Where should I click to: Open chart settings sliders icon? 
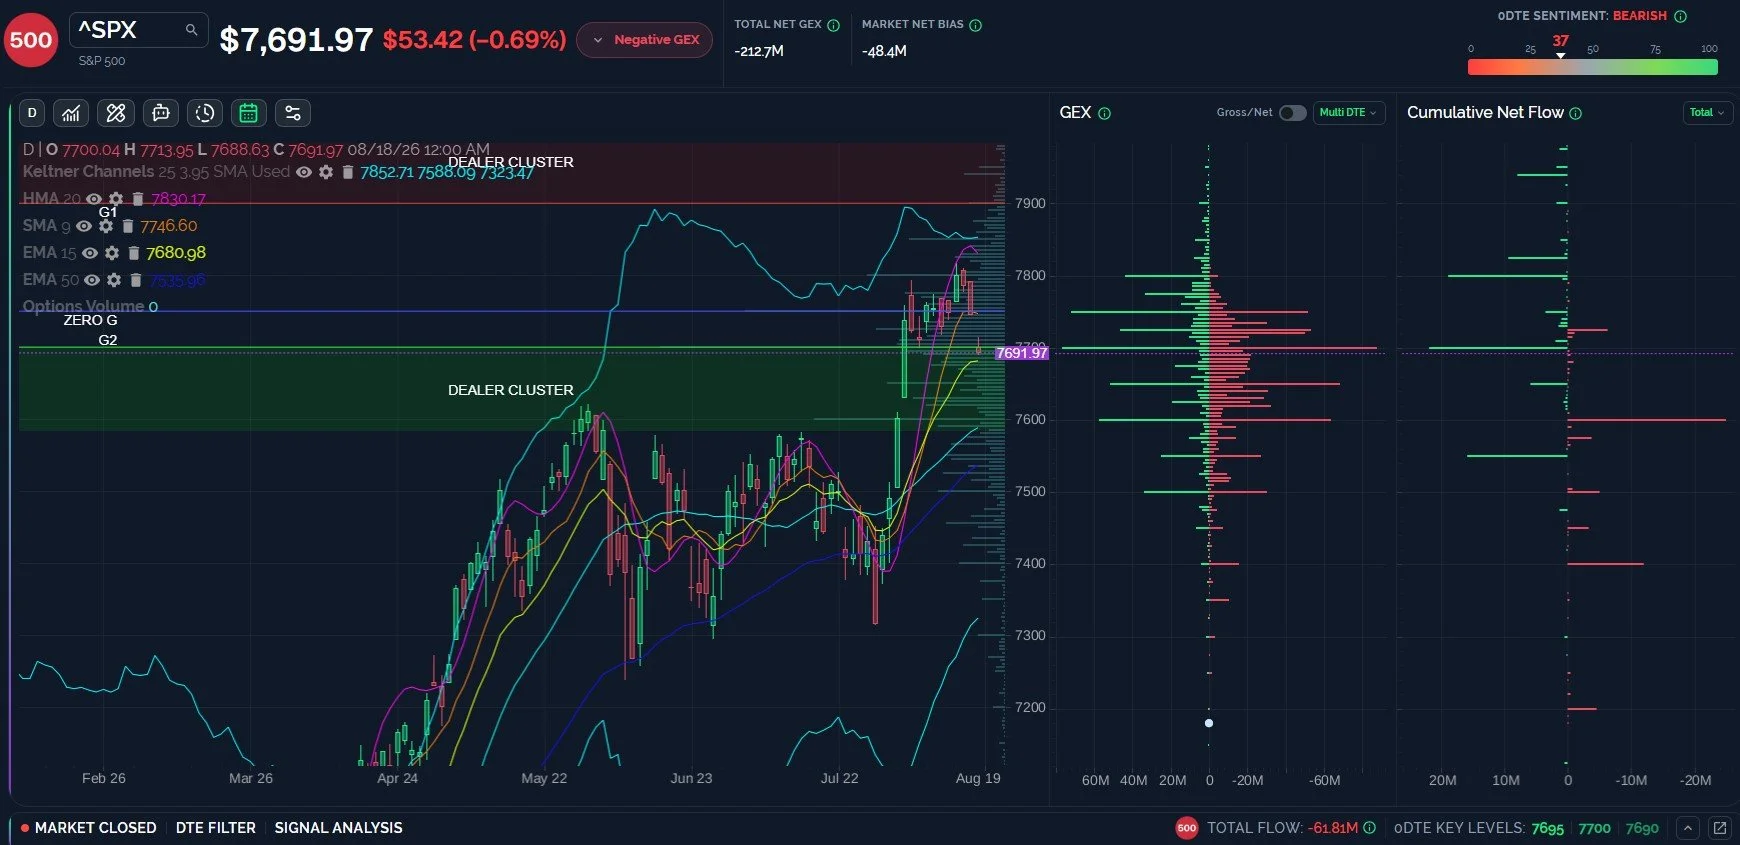[293, 113]
